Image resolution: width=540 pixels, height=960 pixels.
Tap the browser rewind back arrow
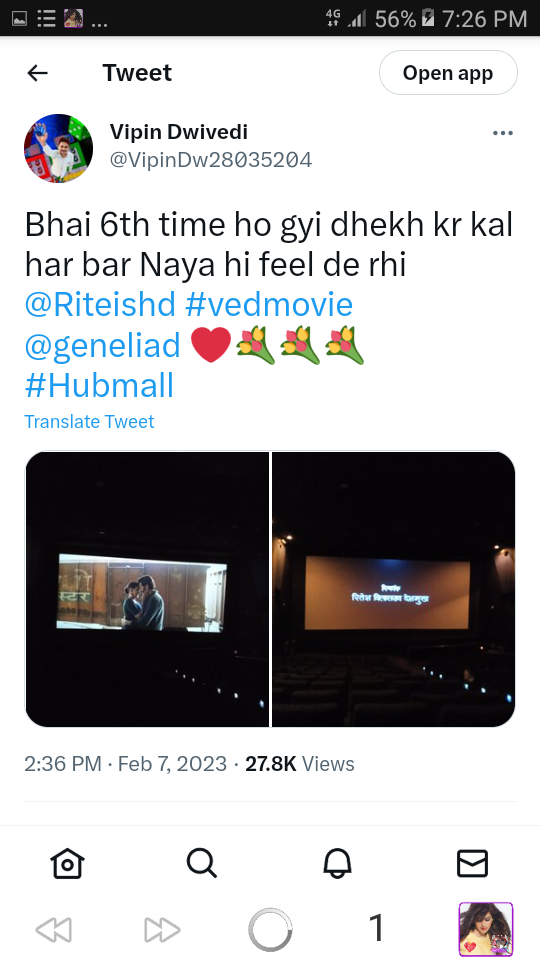[x=54, y=929]
